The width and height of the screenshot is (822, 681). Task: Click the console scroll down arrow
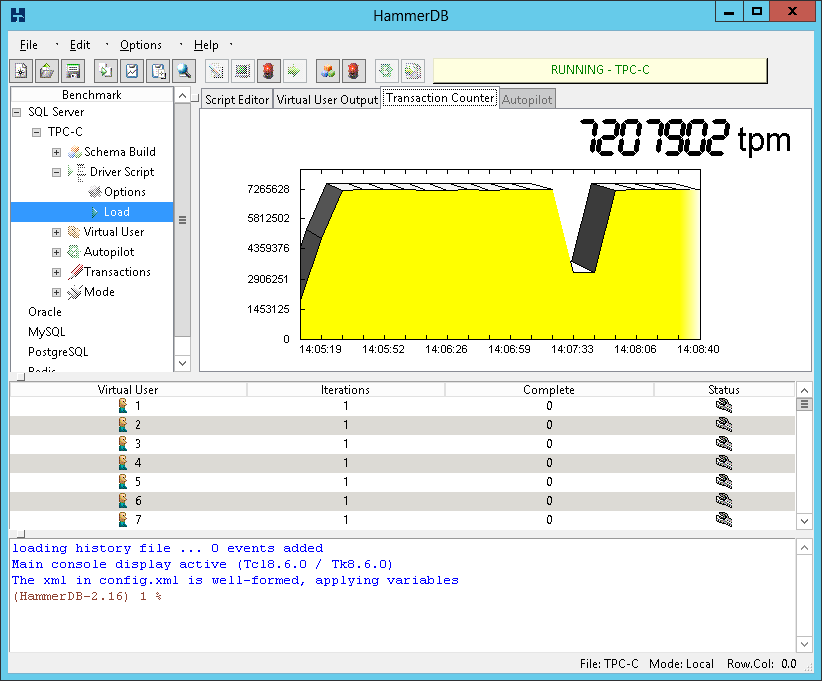[x=804, y=644]
